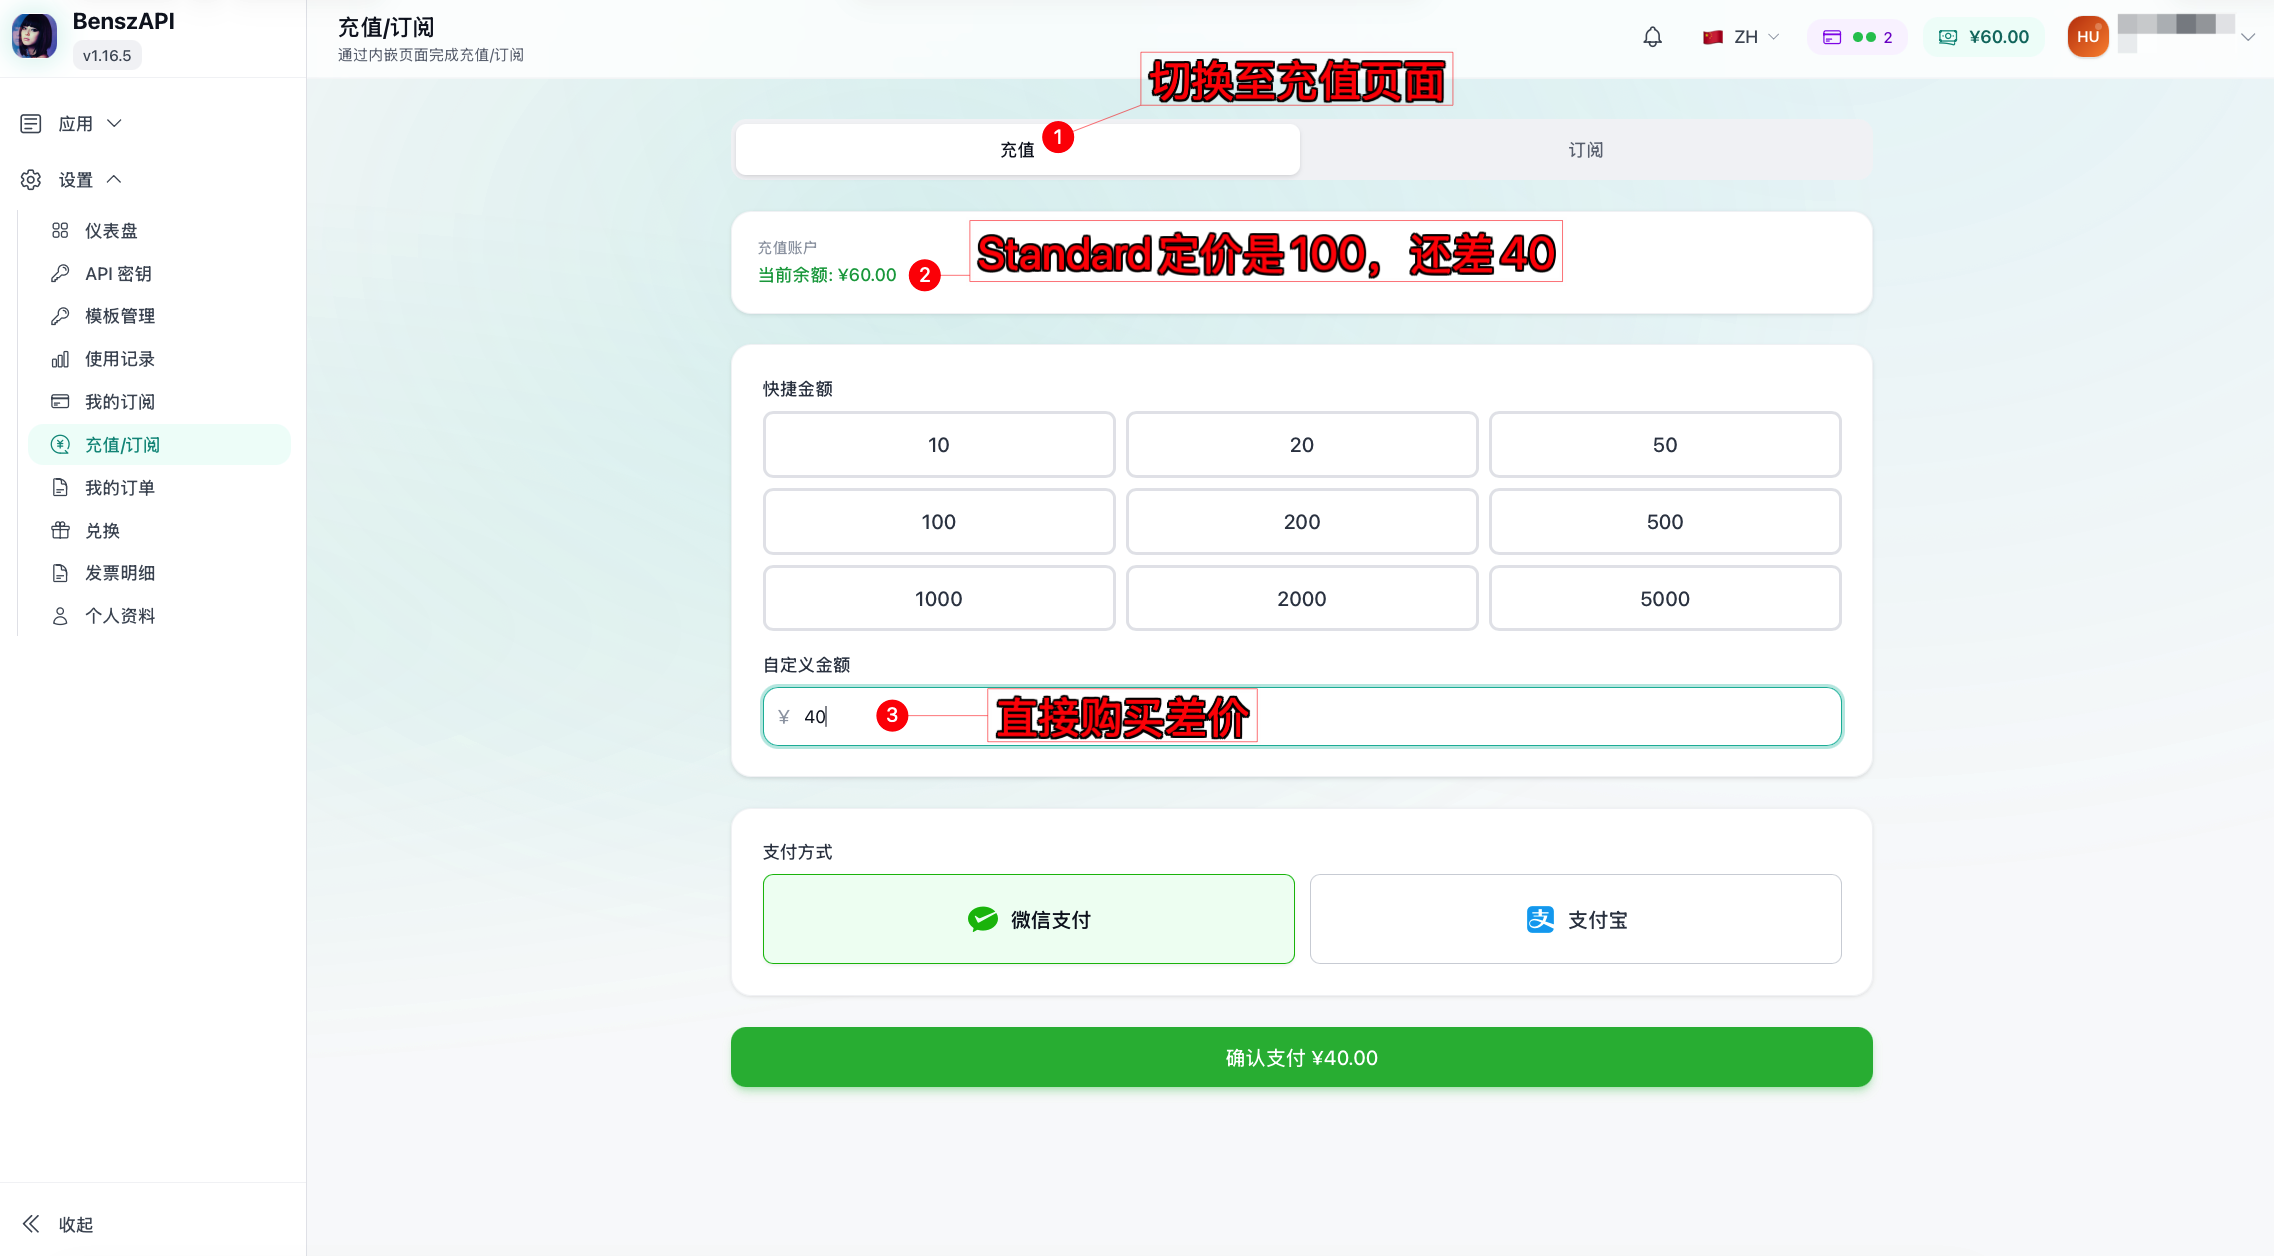The width and height of the screenshot is (2274, 1256).
Task: Choose the 100 quick amount option
Action: (938, 522)
